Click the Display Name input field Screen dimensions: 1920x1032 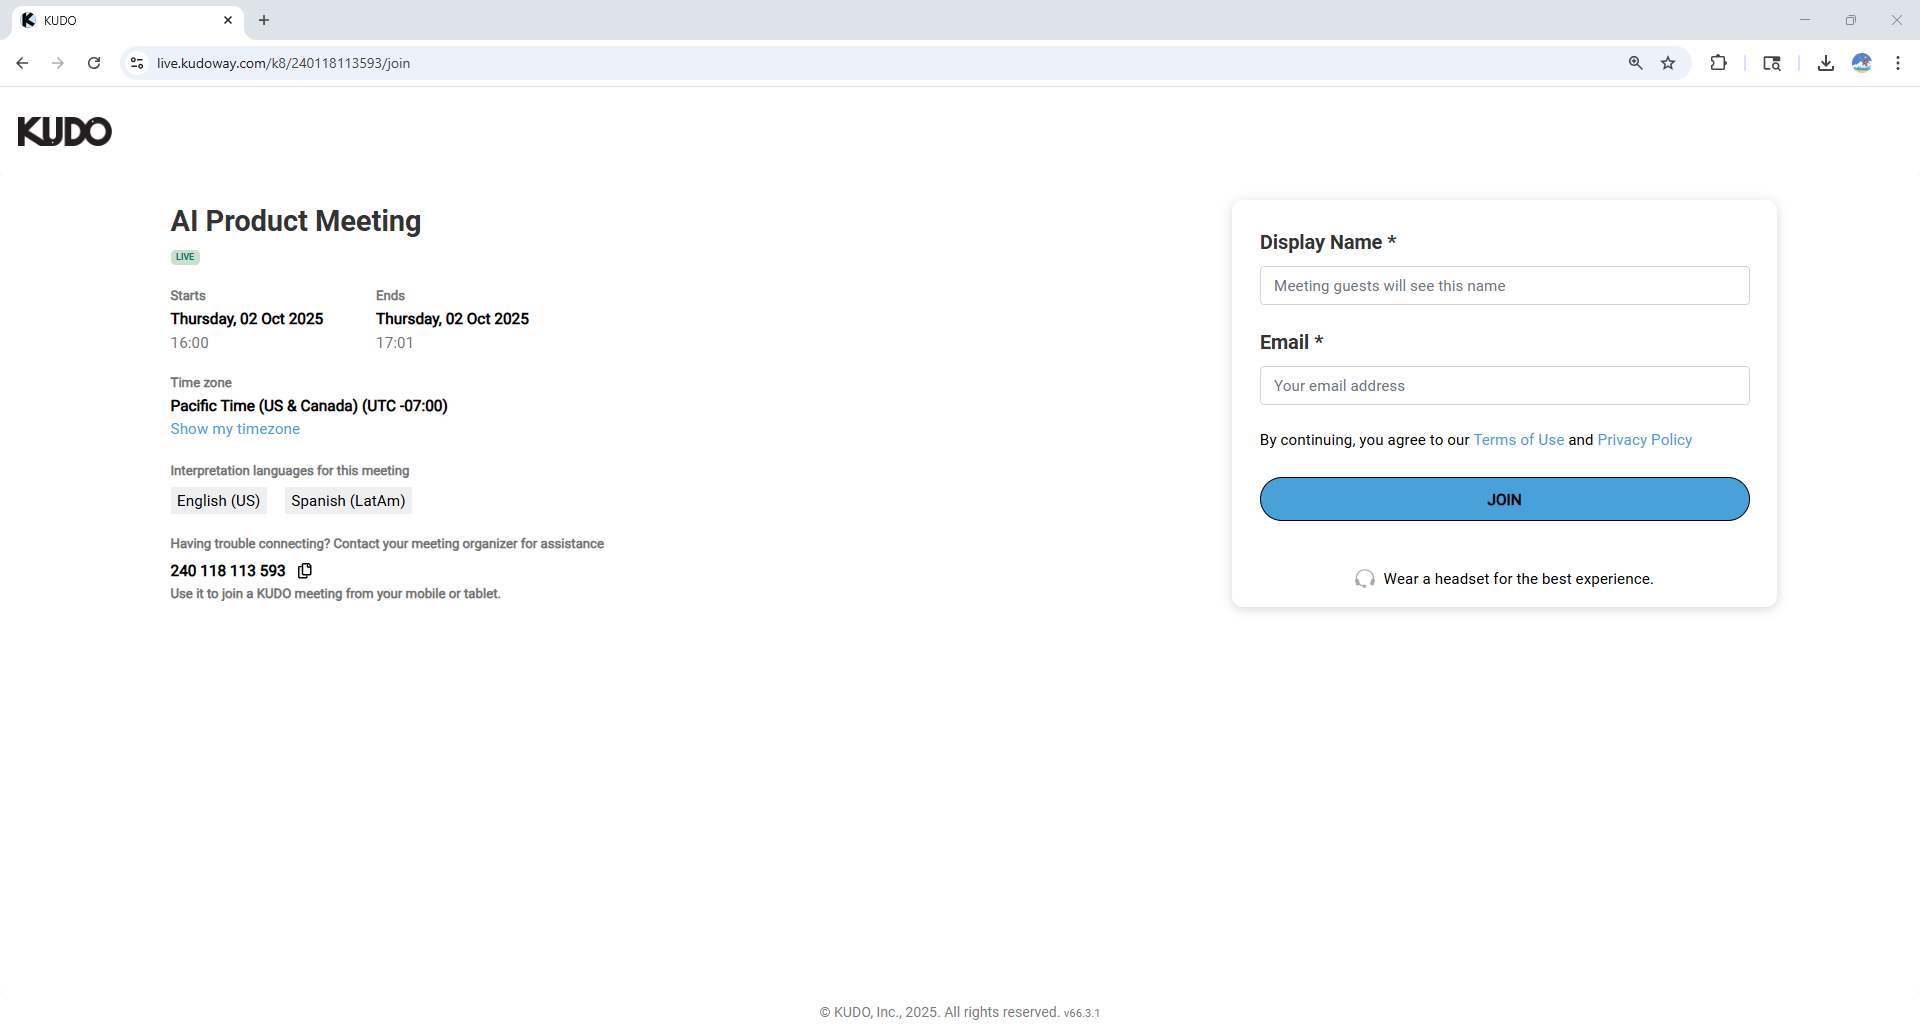click(1504, 285)
